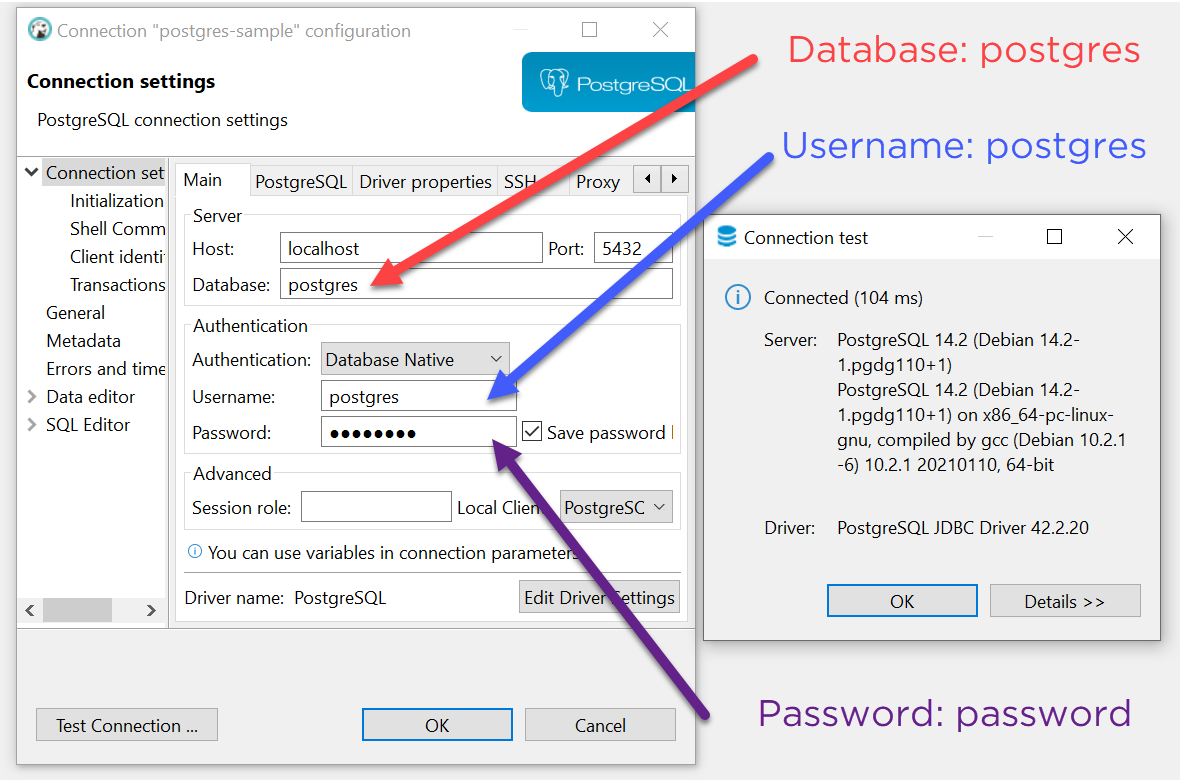
Task: Click the info icon beside Connected message
Action: click(738, 298)
